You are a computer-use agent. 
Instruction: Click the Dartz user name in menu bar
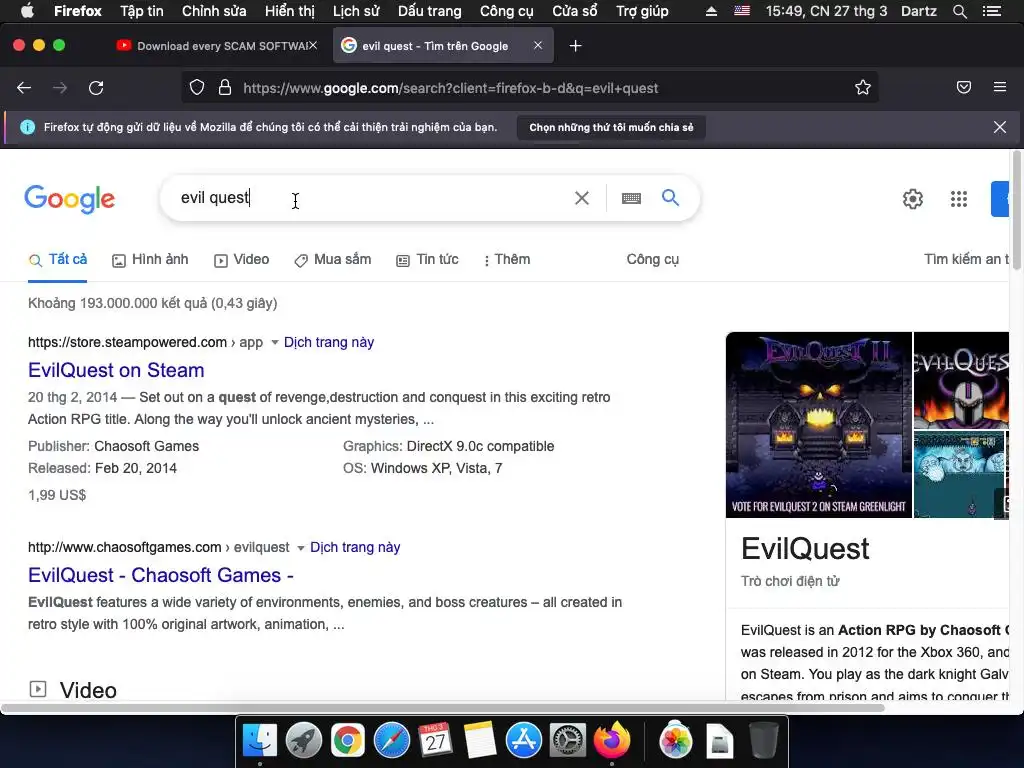(918, 11)
